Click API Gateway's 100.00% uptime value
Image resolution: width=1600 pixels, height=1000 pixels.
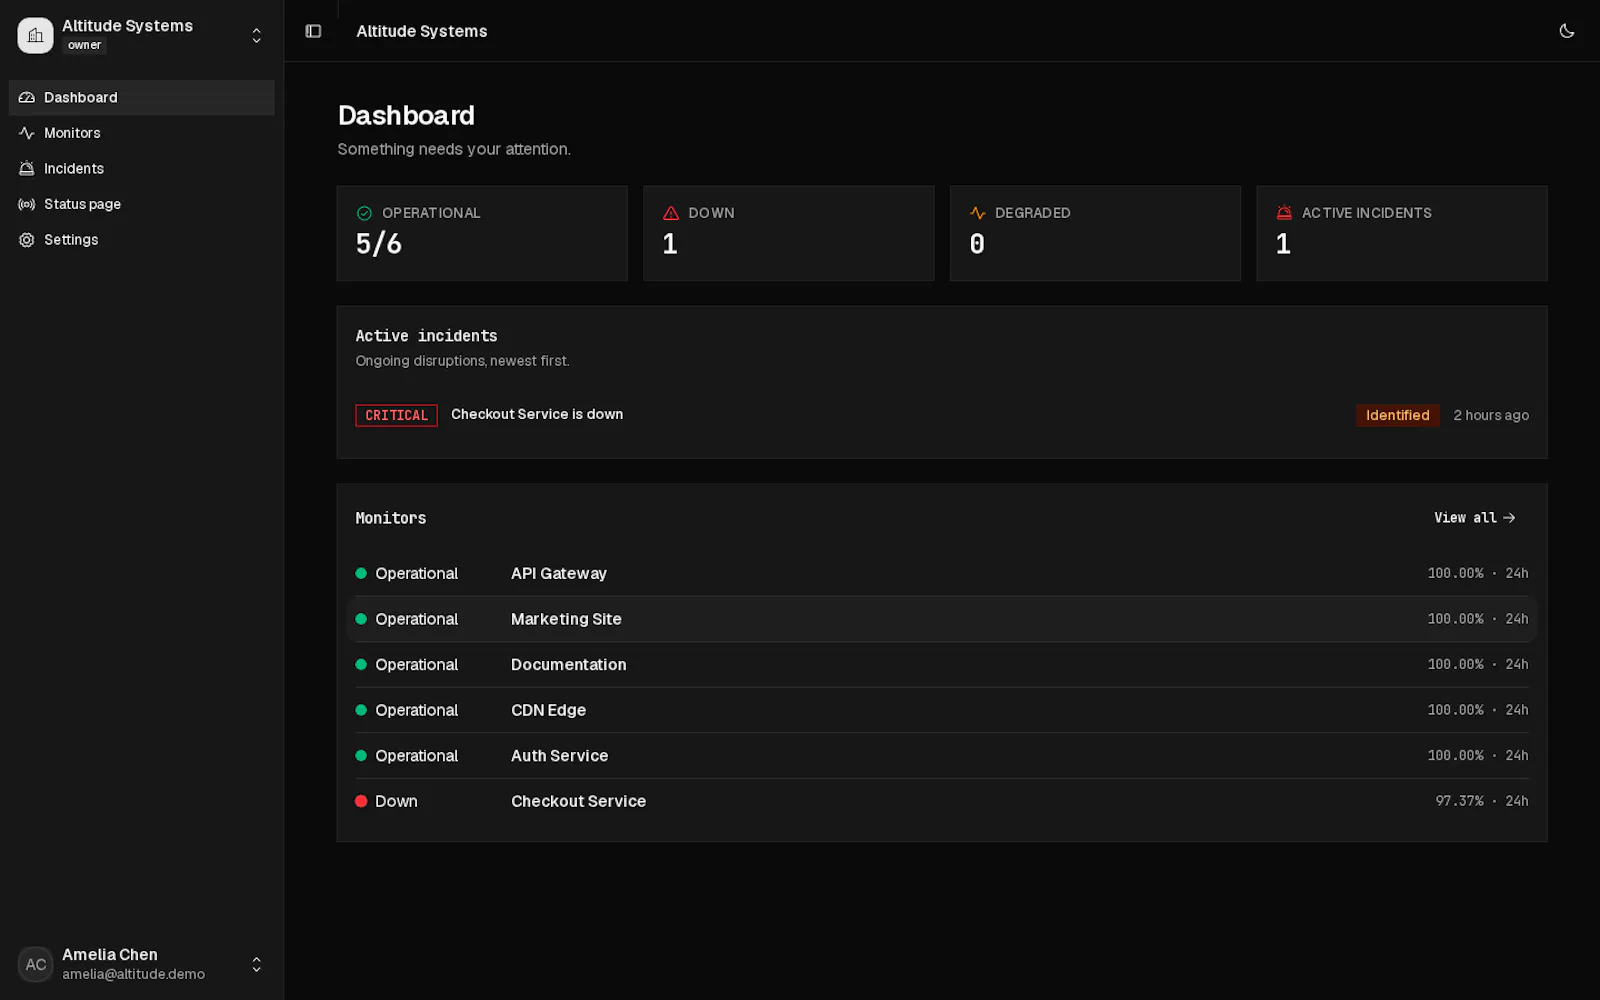(1455, 574)
